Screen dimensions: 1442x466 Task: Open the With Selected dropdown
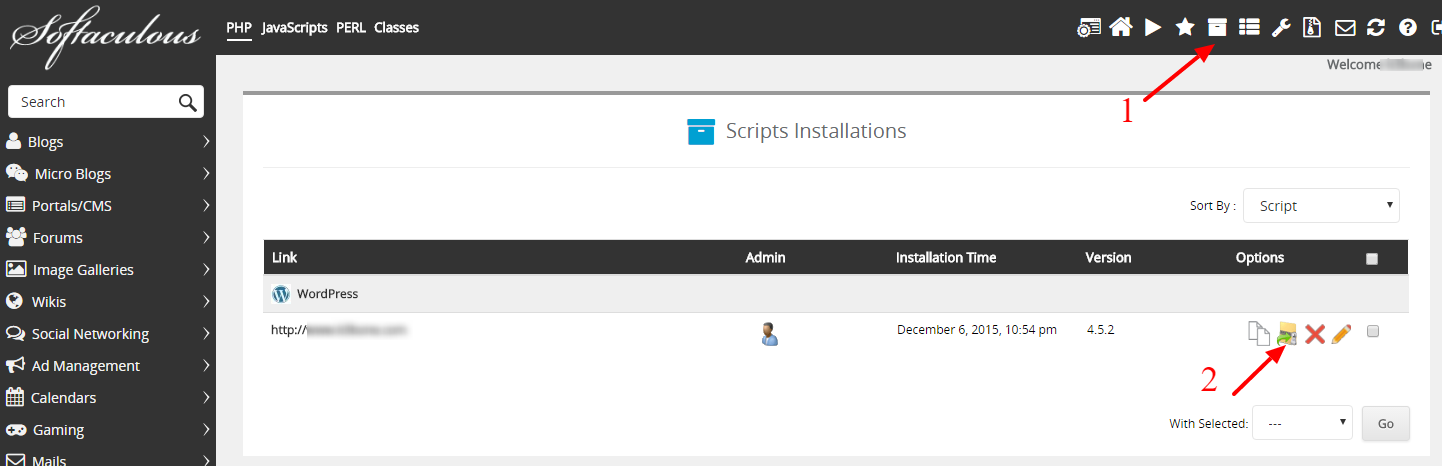pyautogui.click(x=1302, y=423)
